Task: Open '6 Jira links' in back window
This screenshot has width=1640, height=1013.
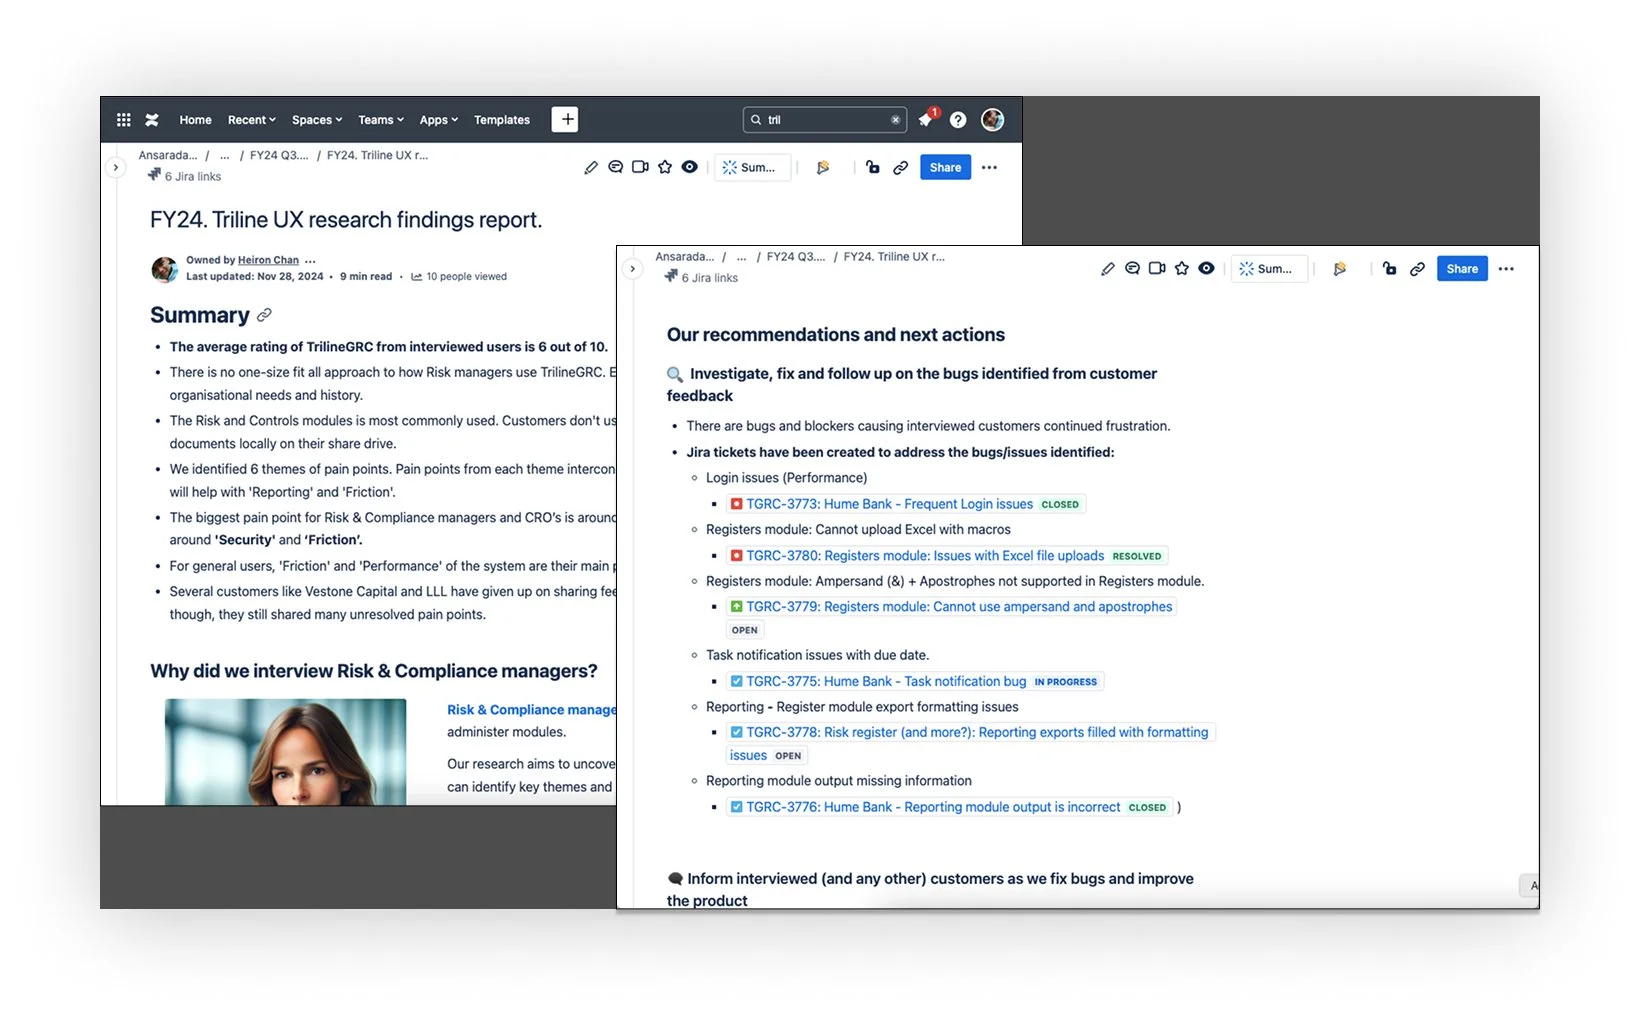Action: coord(185,176)
